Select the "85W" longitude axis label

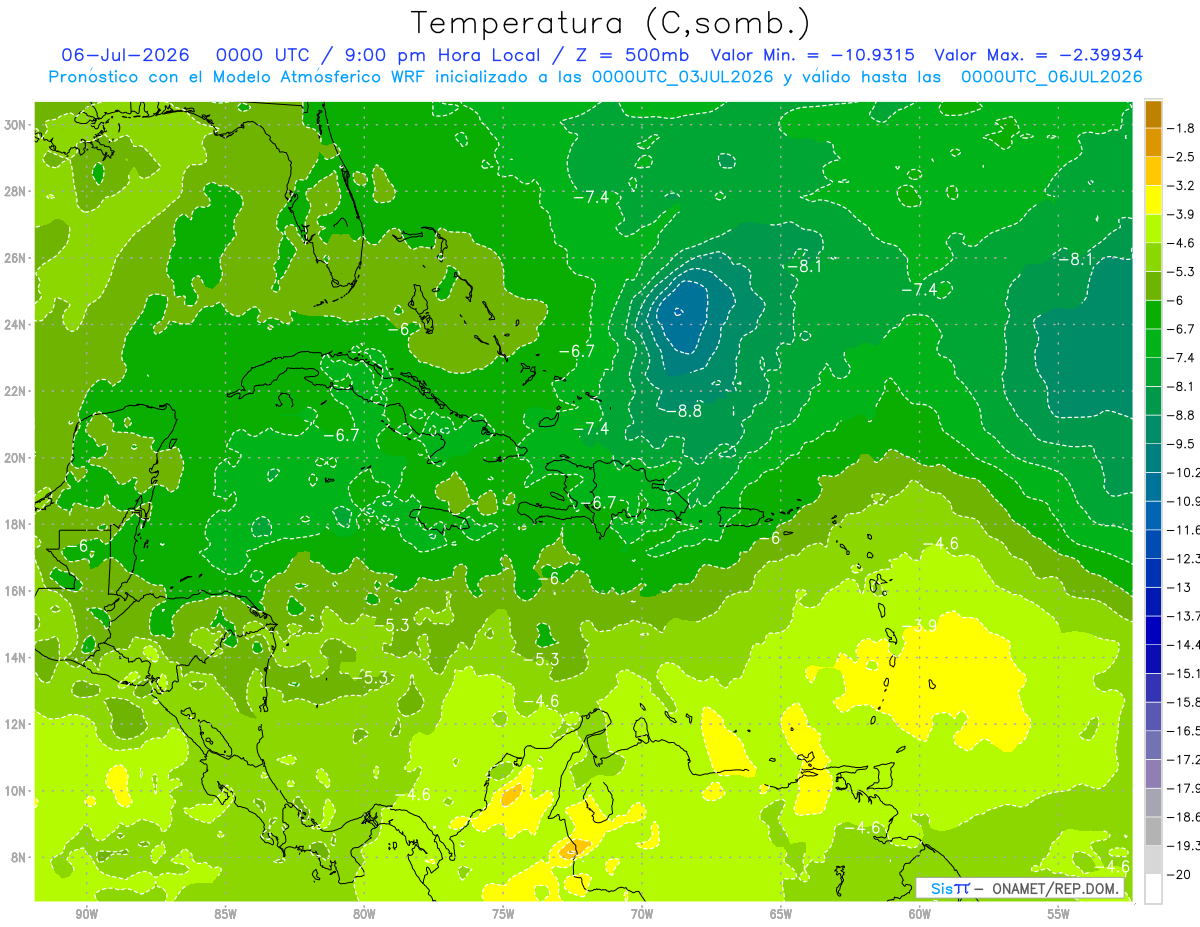click(x=225, y=914)
